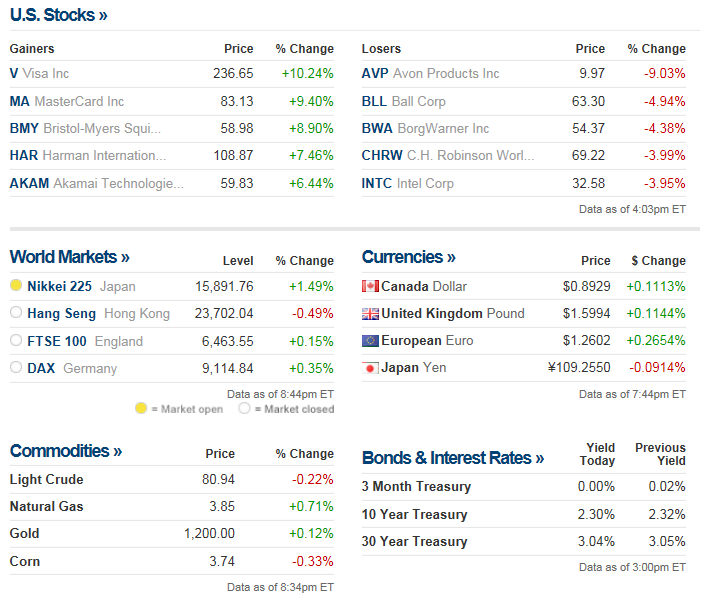Select the 10 Year Treasury row
Viewport: 710px width, 601px height.
[x=414, y=514]
